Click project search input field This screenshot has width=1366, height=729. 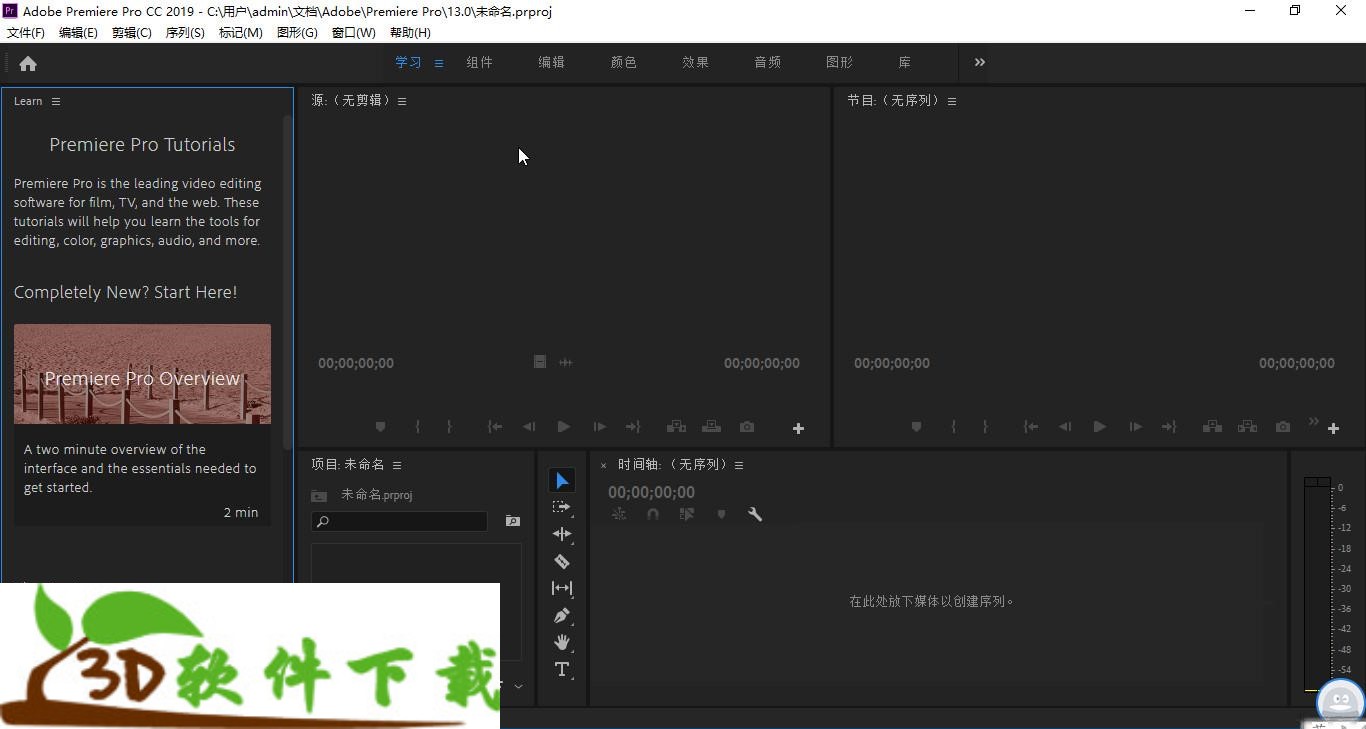click(x=400, y=521)
